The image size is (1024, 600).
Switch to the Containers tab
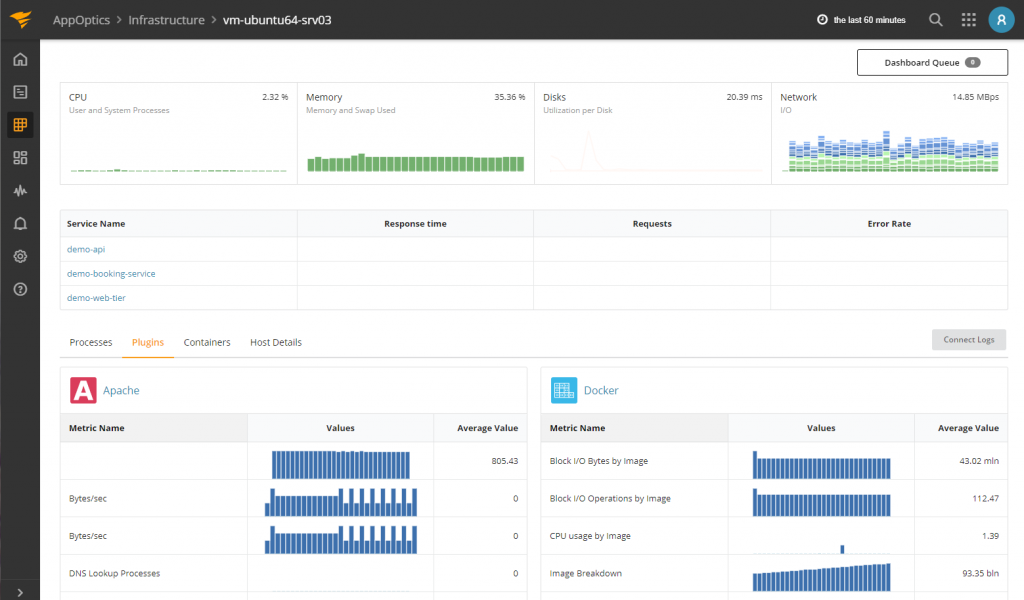tap(207, 343)
